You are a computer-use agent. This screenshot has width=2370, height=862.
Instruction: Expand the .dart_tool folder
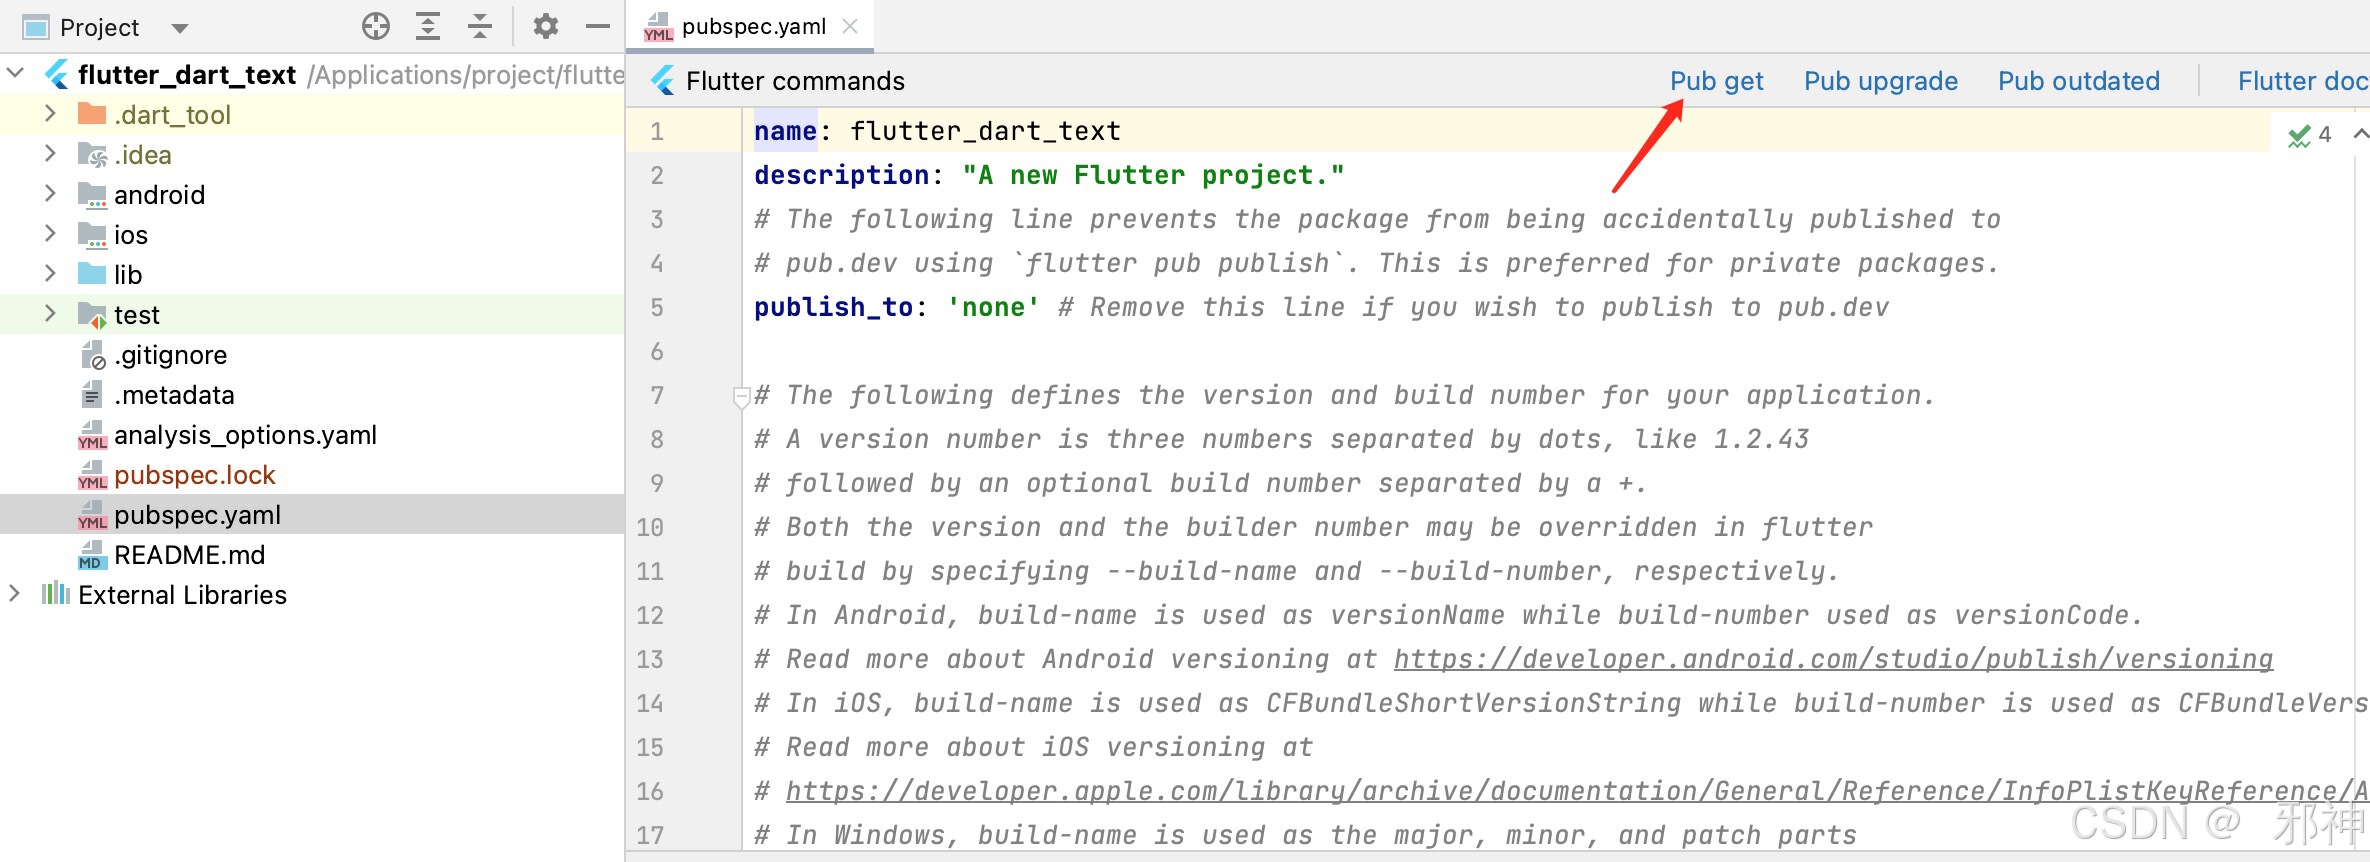pyautogui.click(x=50, y=114)
